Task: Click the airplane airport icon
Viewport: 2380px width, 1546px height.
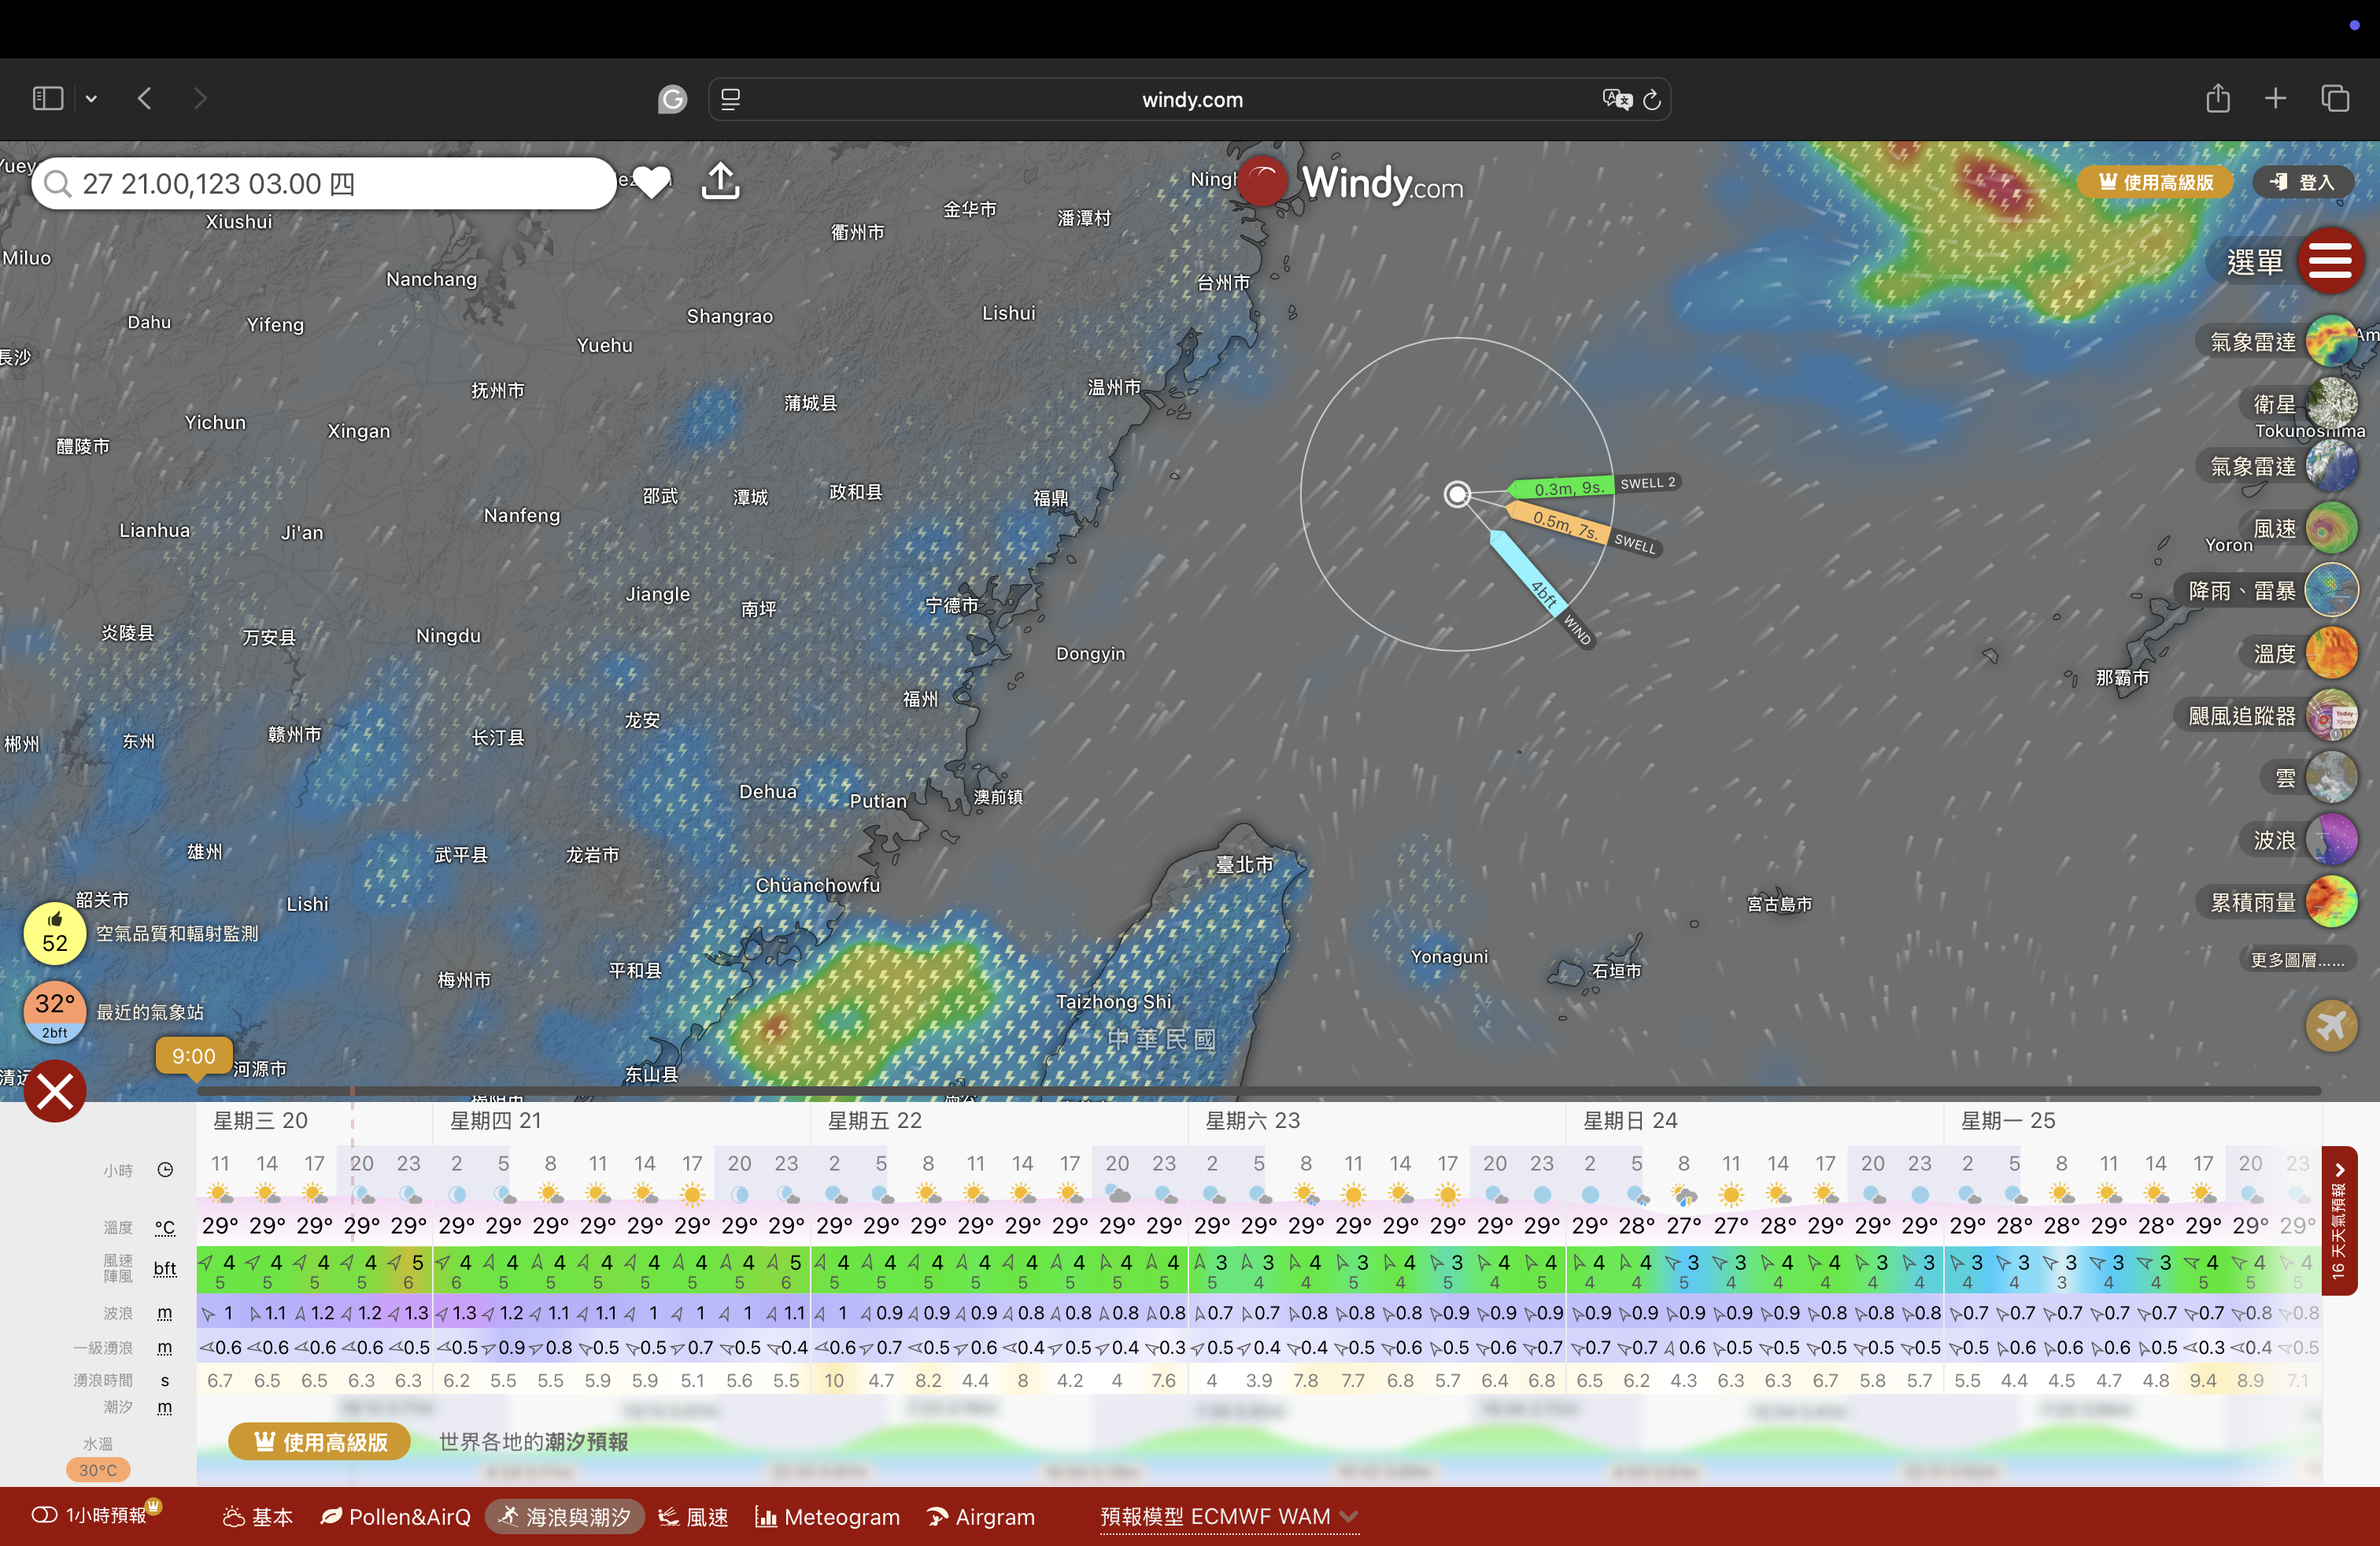Action: click(2331, 1026)
